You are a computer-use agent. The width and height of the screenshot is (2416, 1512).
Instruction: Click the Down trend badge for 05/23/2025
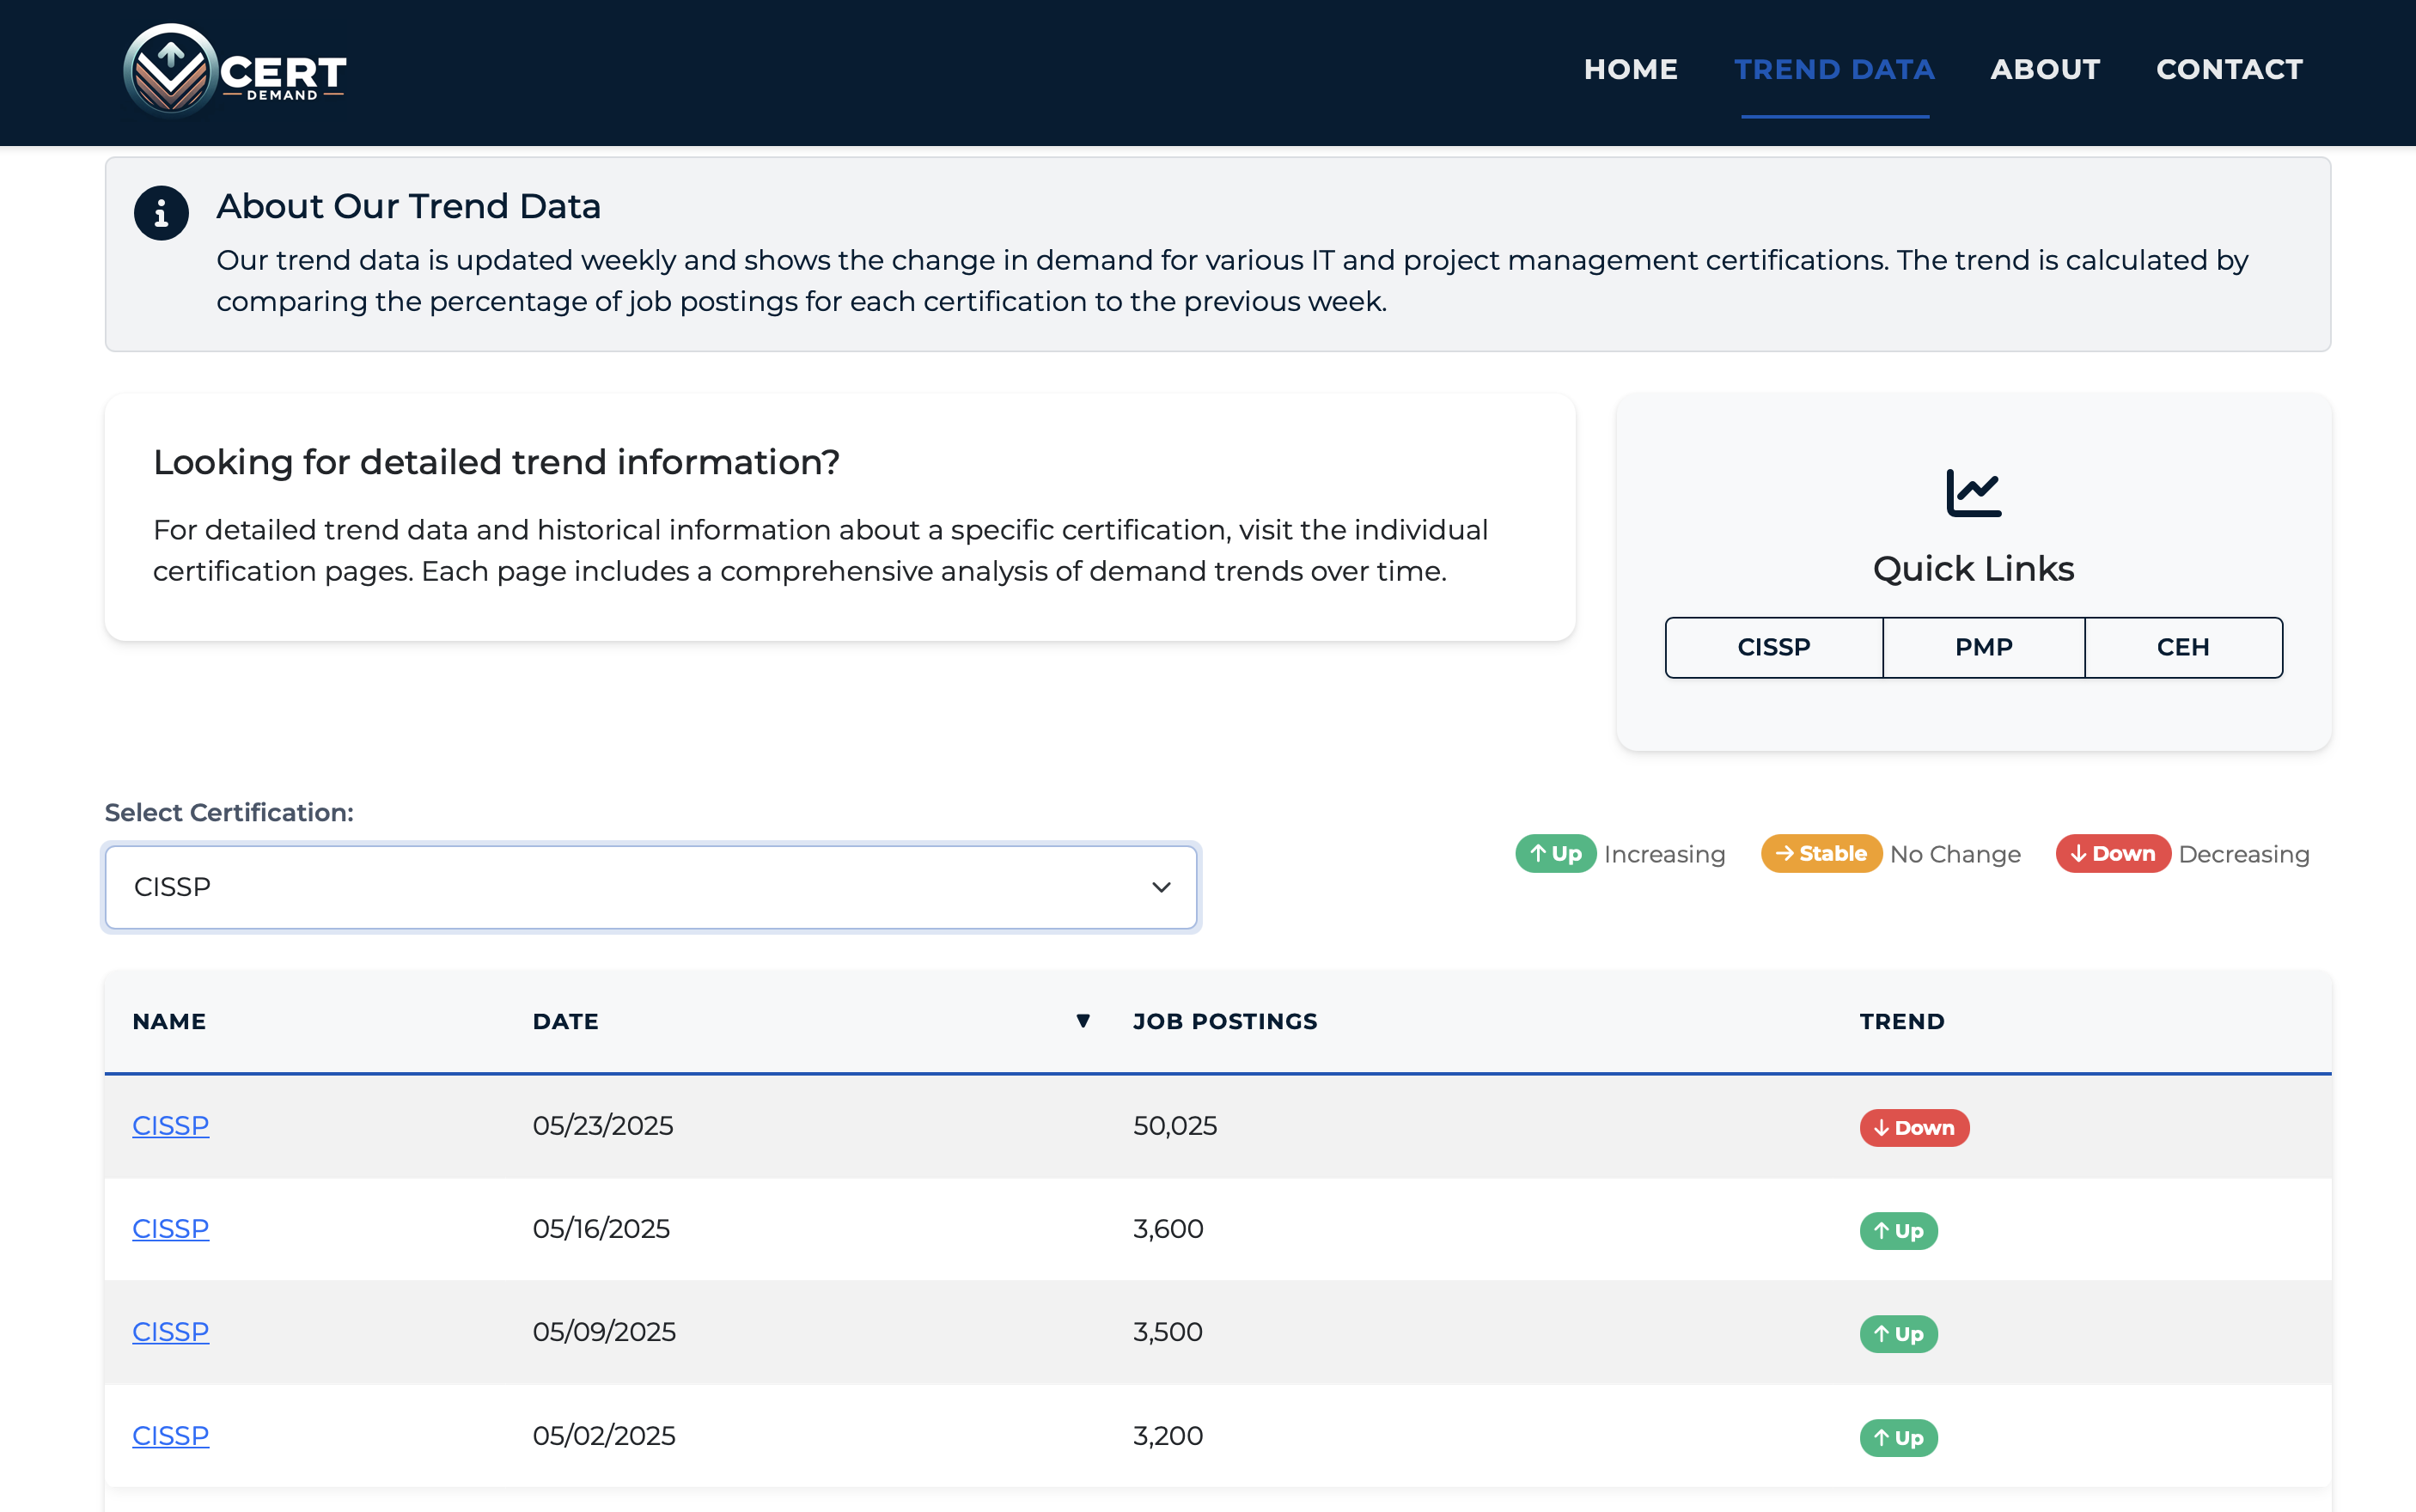pyautogui.click(x=1914, y=1128)
